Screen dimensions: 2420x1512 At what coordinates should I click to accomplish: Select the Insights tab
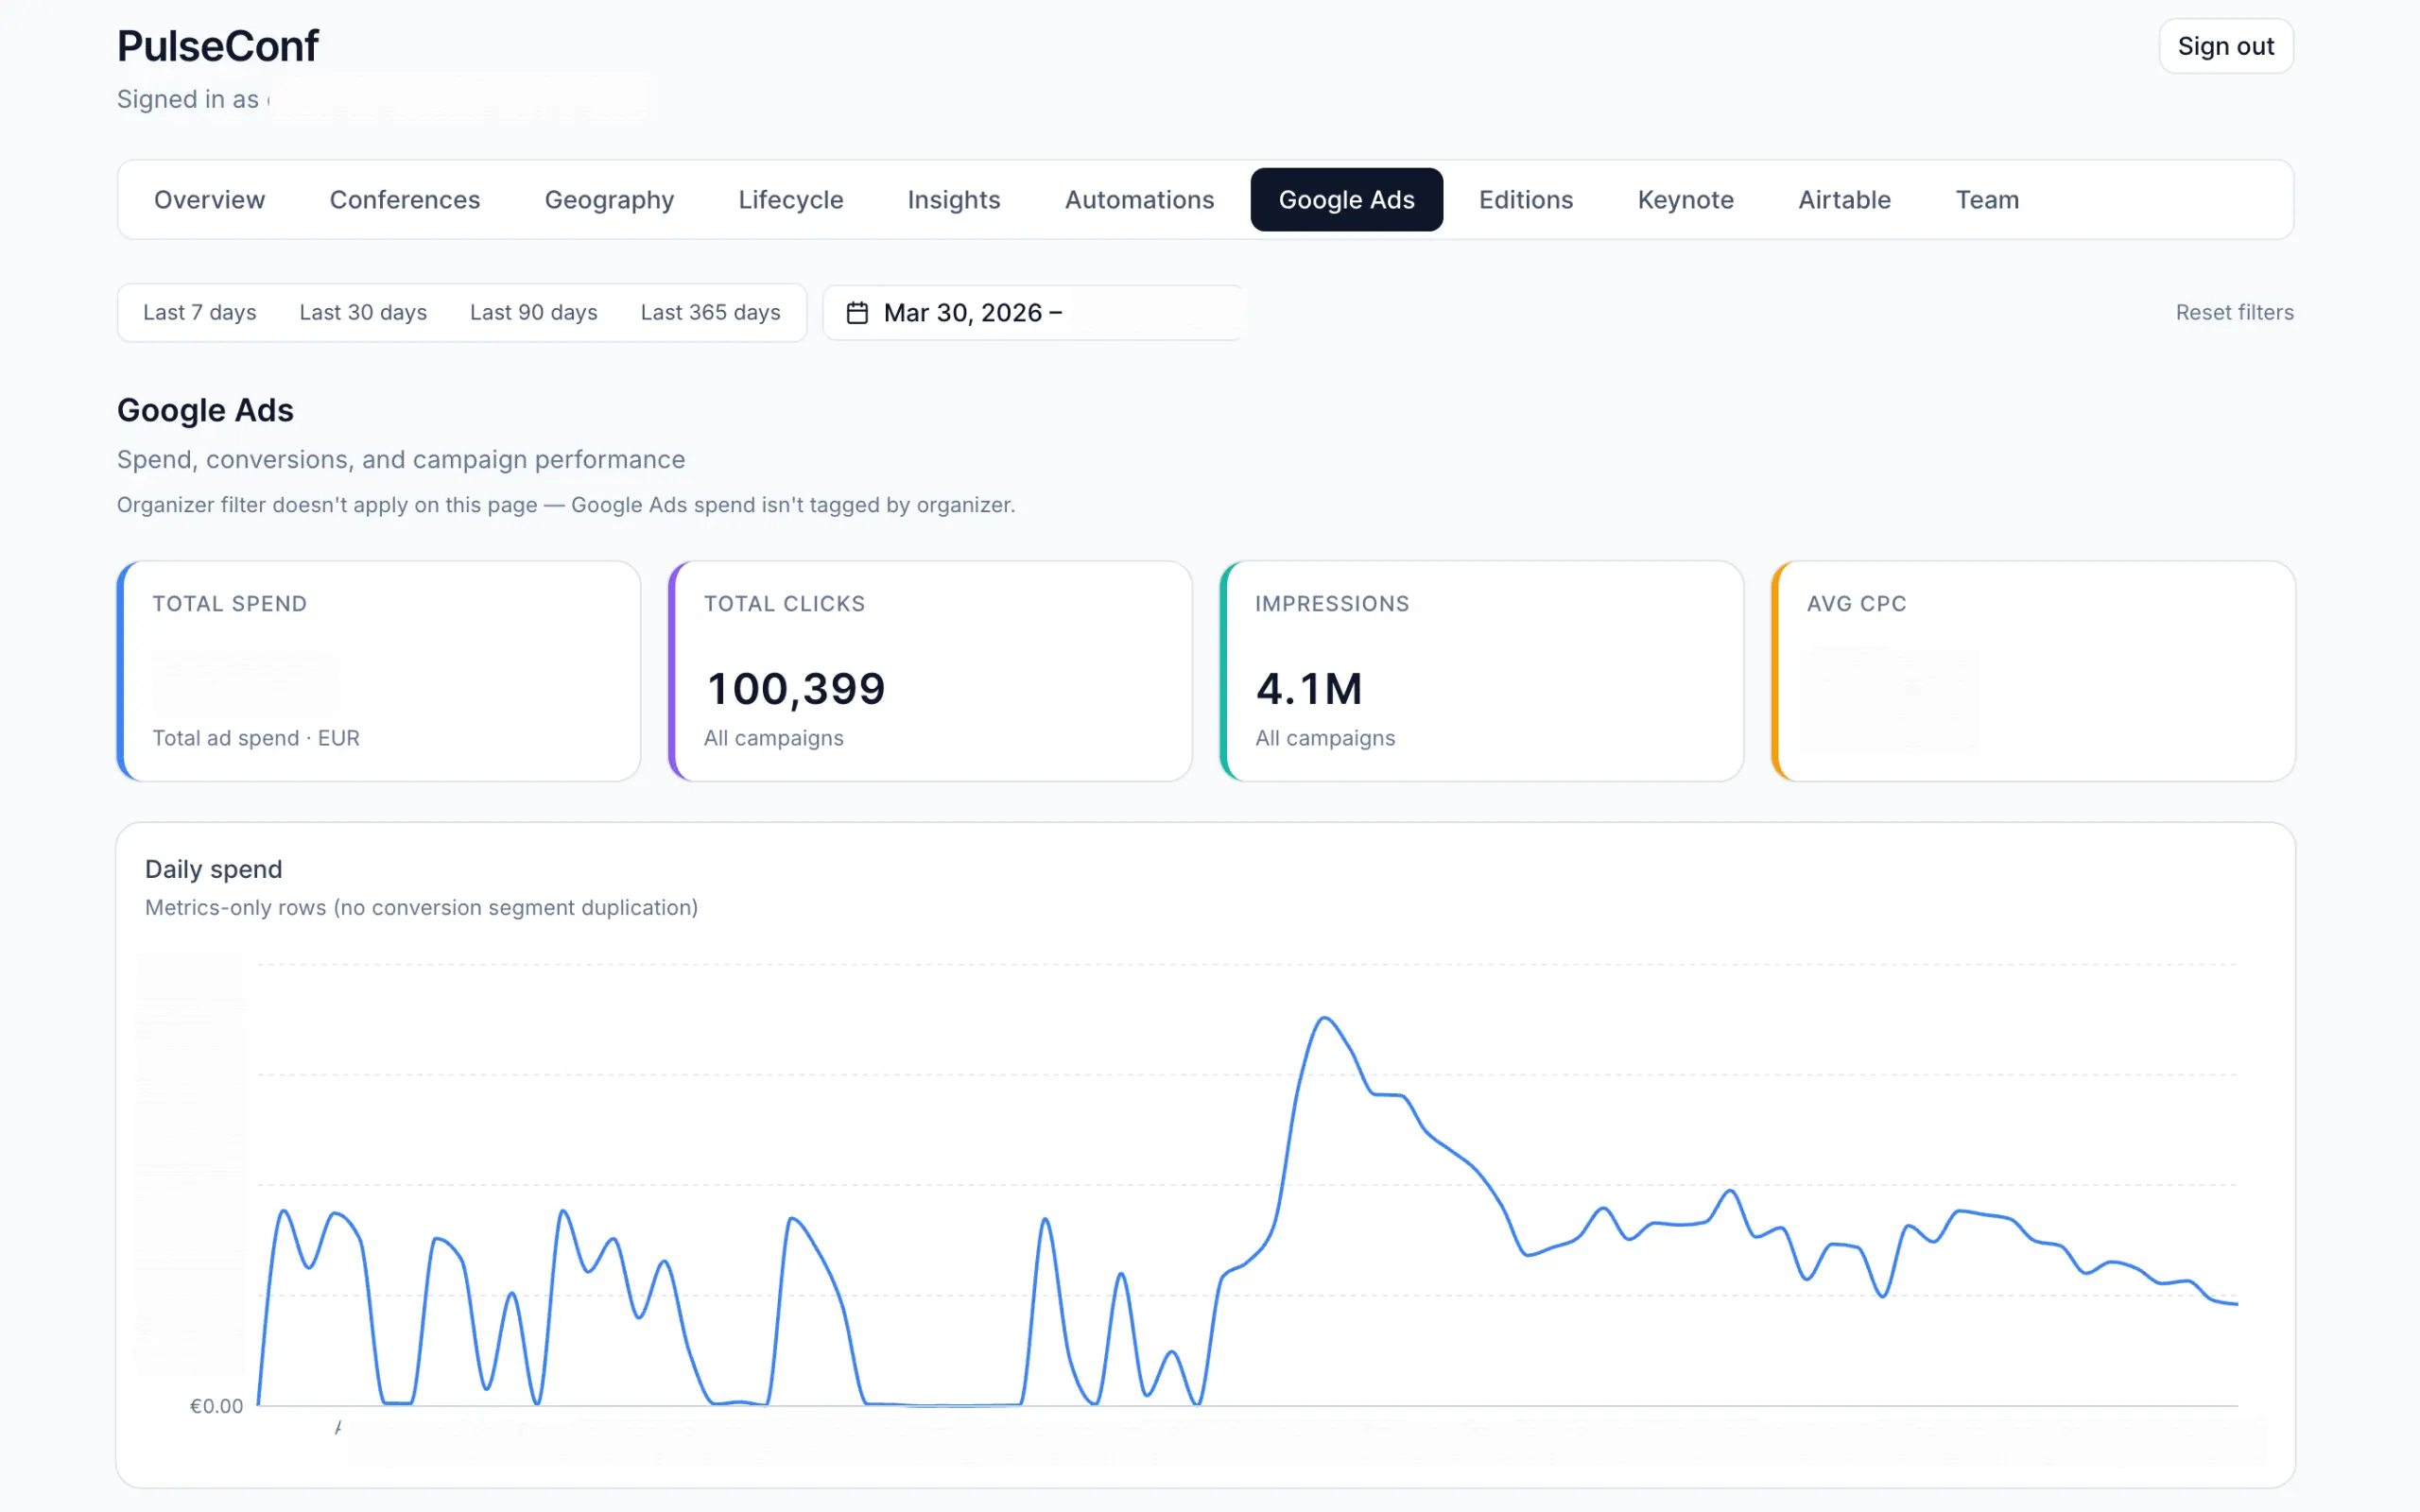[954, 200]
